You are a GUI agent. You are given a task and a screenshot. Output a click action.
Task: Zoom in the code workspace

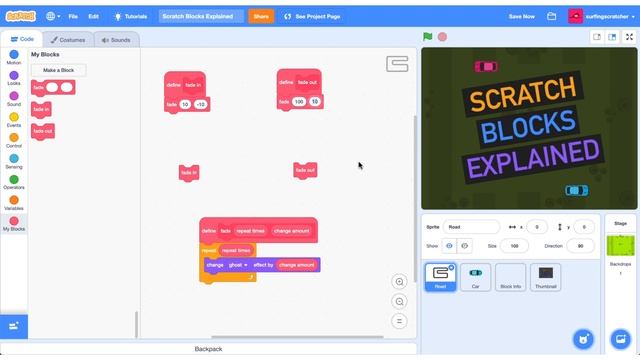pos(399,282)
